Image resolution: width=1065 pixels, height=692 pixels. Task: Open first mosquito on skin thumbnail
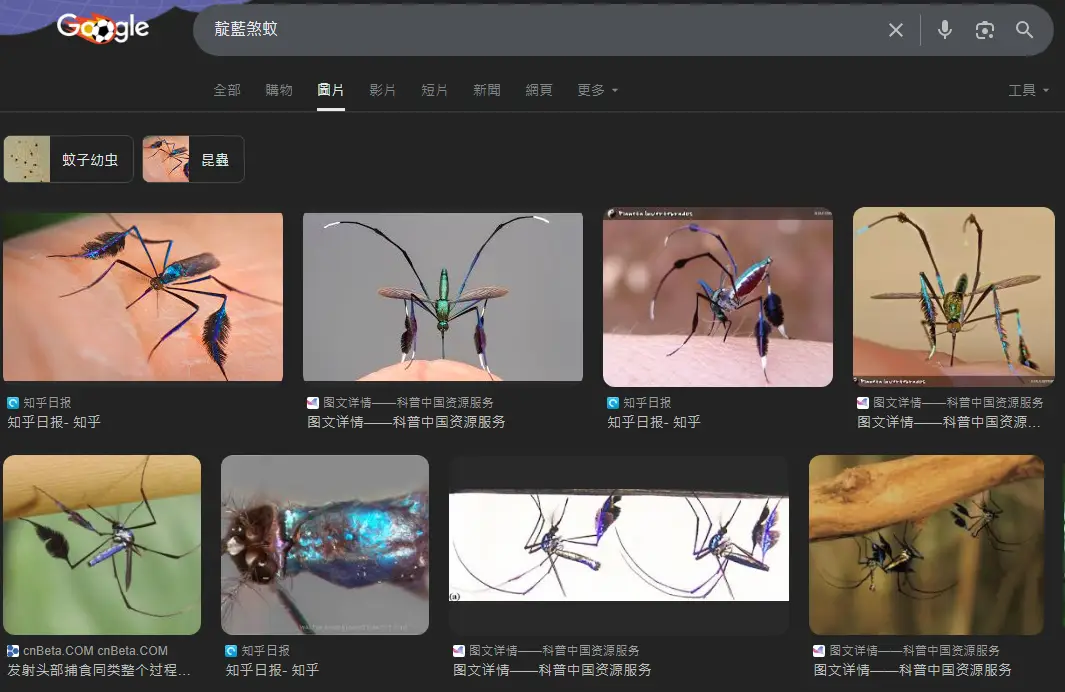[142, 296]
